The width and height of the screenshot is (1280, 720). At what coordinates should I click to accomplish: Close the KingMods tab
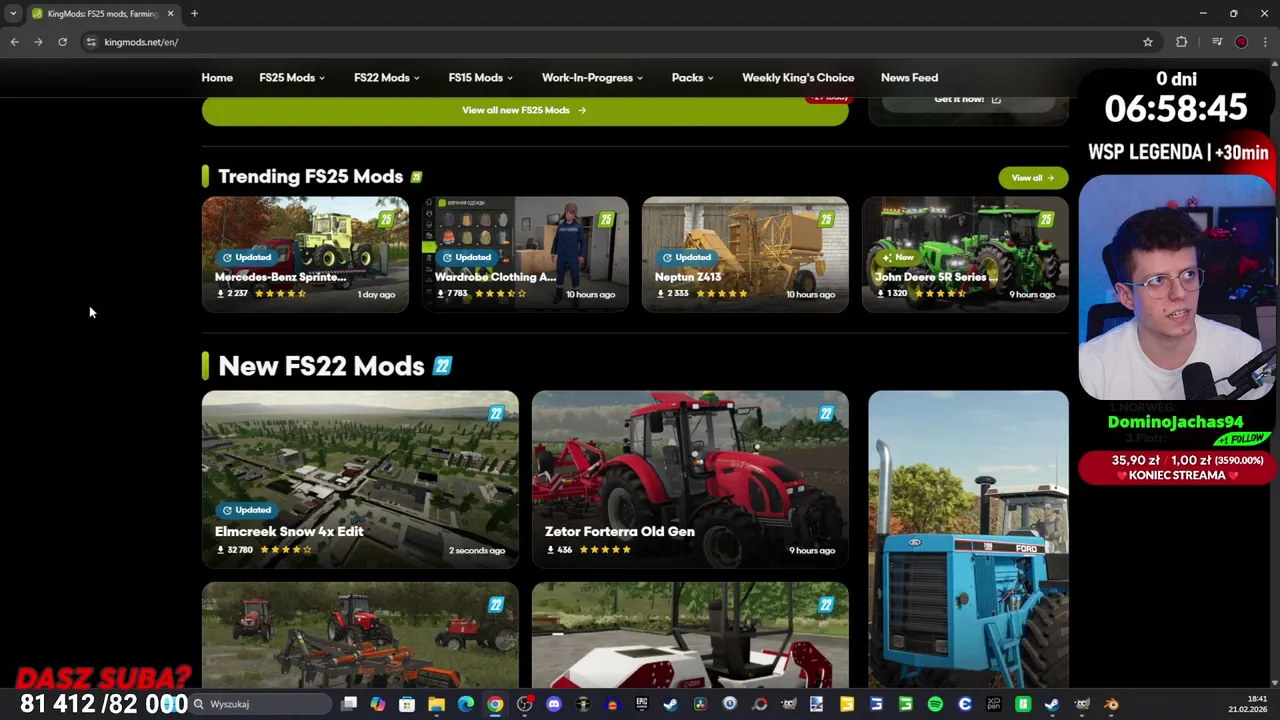[170, 13]
